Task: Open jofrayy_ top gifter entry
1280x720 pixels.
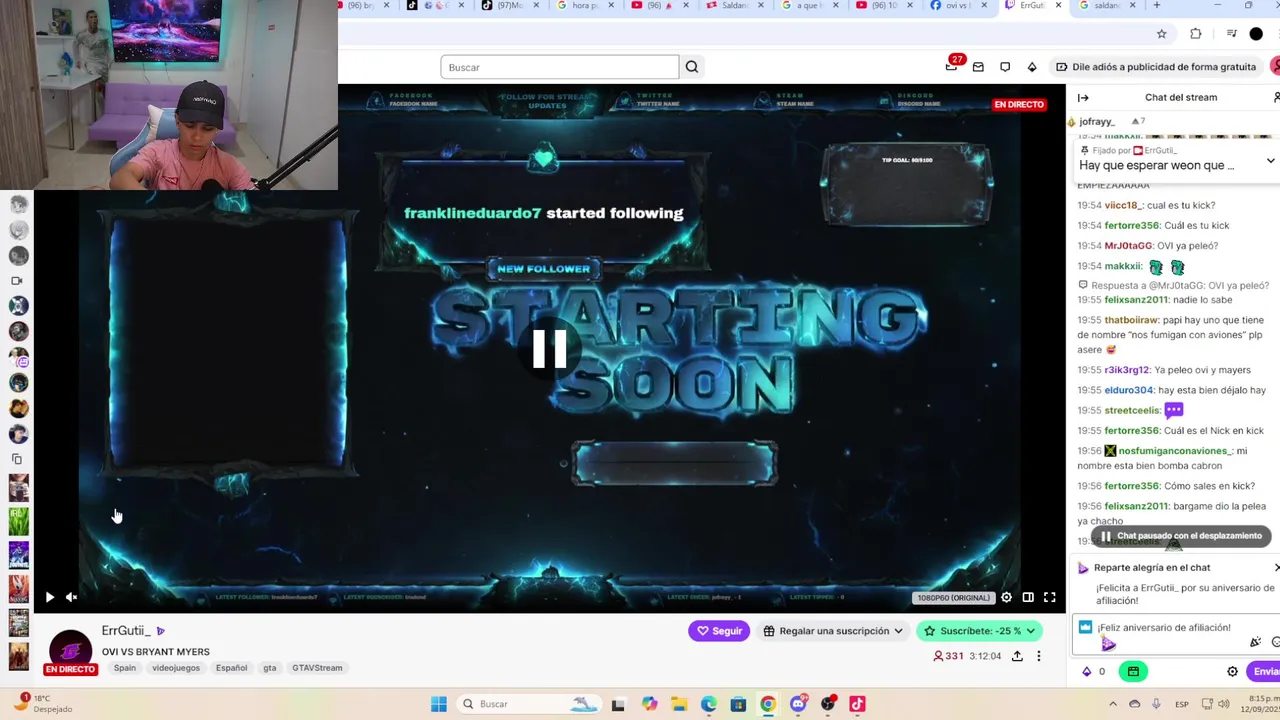Action: [1097, 121]
